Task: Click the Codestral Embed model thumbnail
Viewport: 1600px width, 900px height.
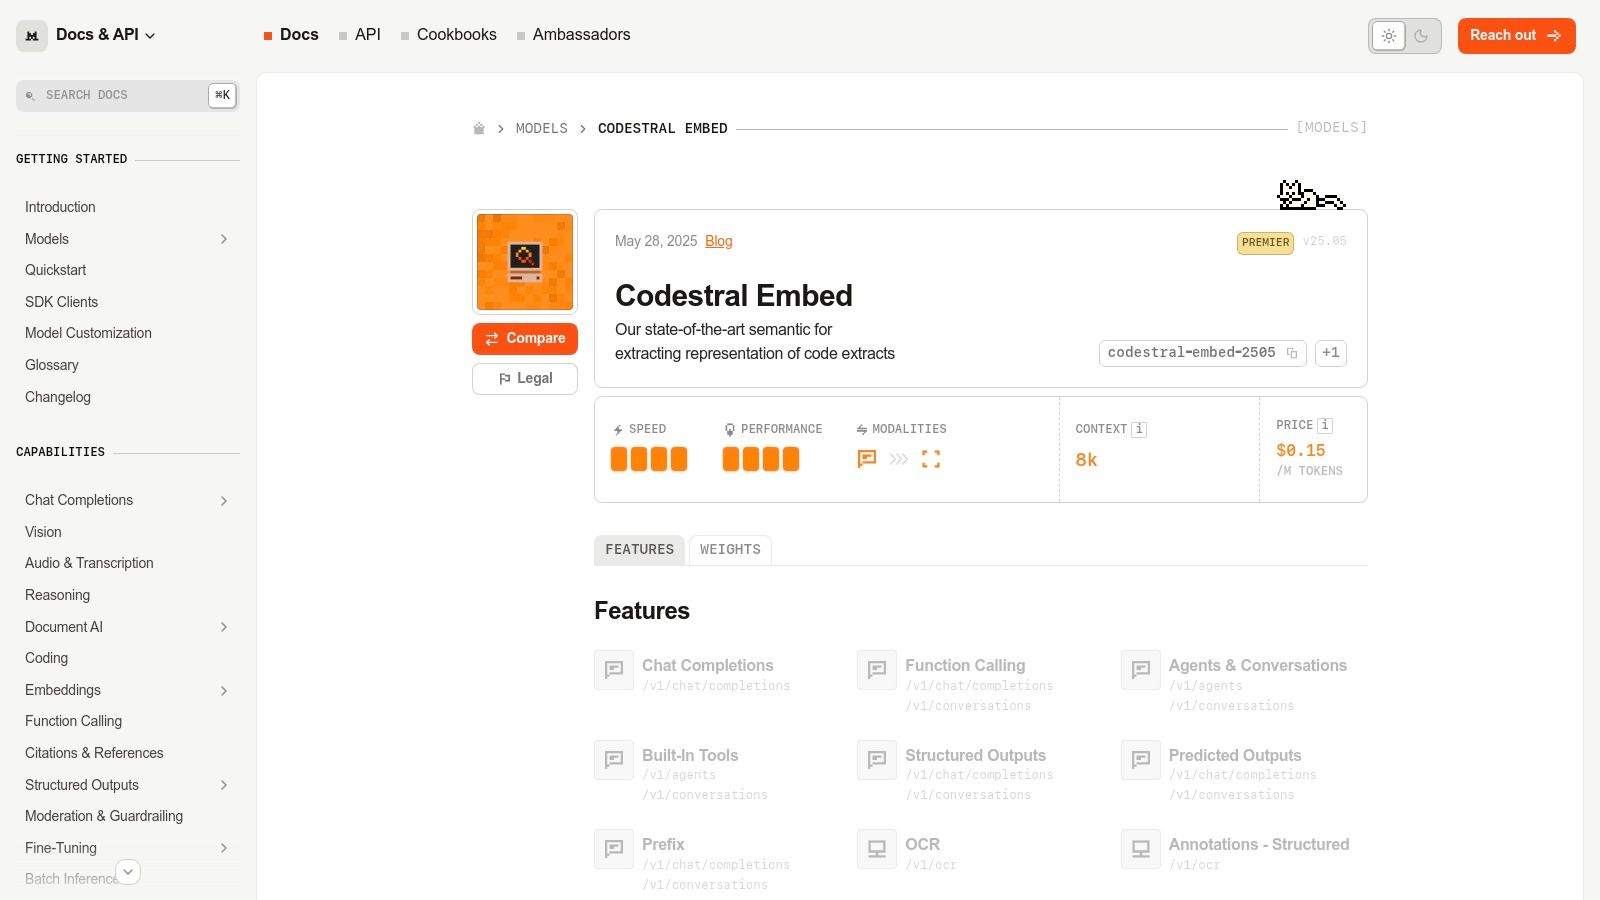Action: [x=525, y=262]
